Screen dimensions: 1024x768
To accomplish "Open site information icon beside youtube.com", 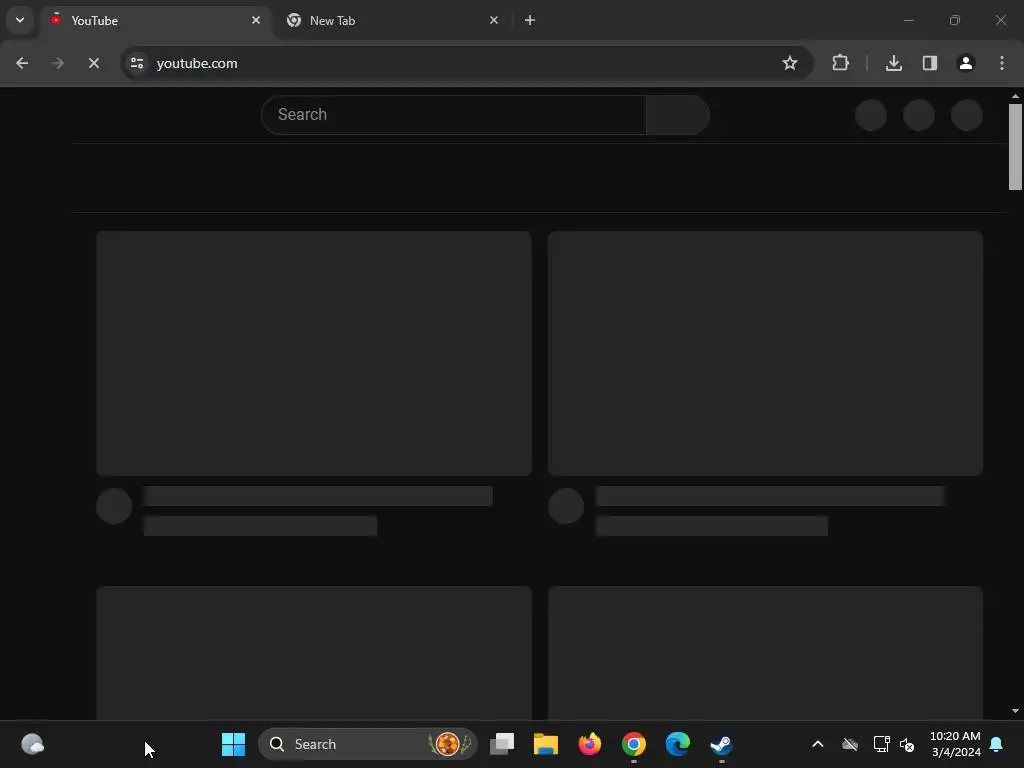I will tap(136, 63).
